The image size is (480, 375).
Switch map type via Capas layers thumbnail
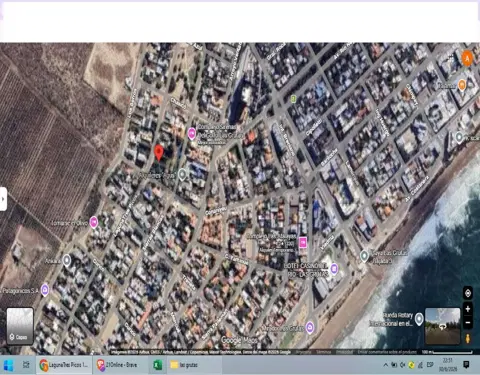coord(20,326)
